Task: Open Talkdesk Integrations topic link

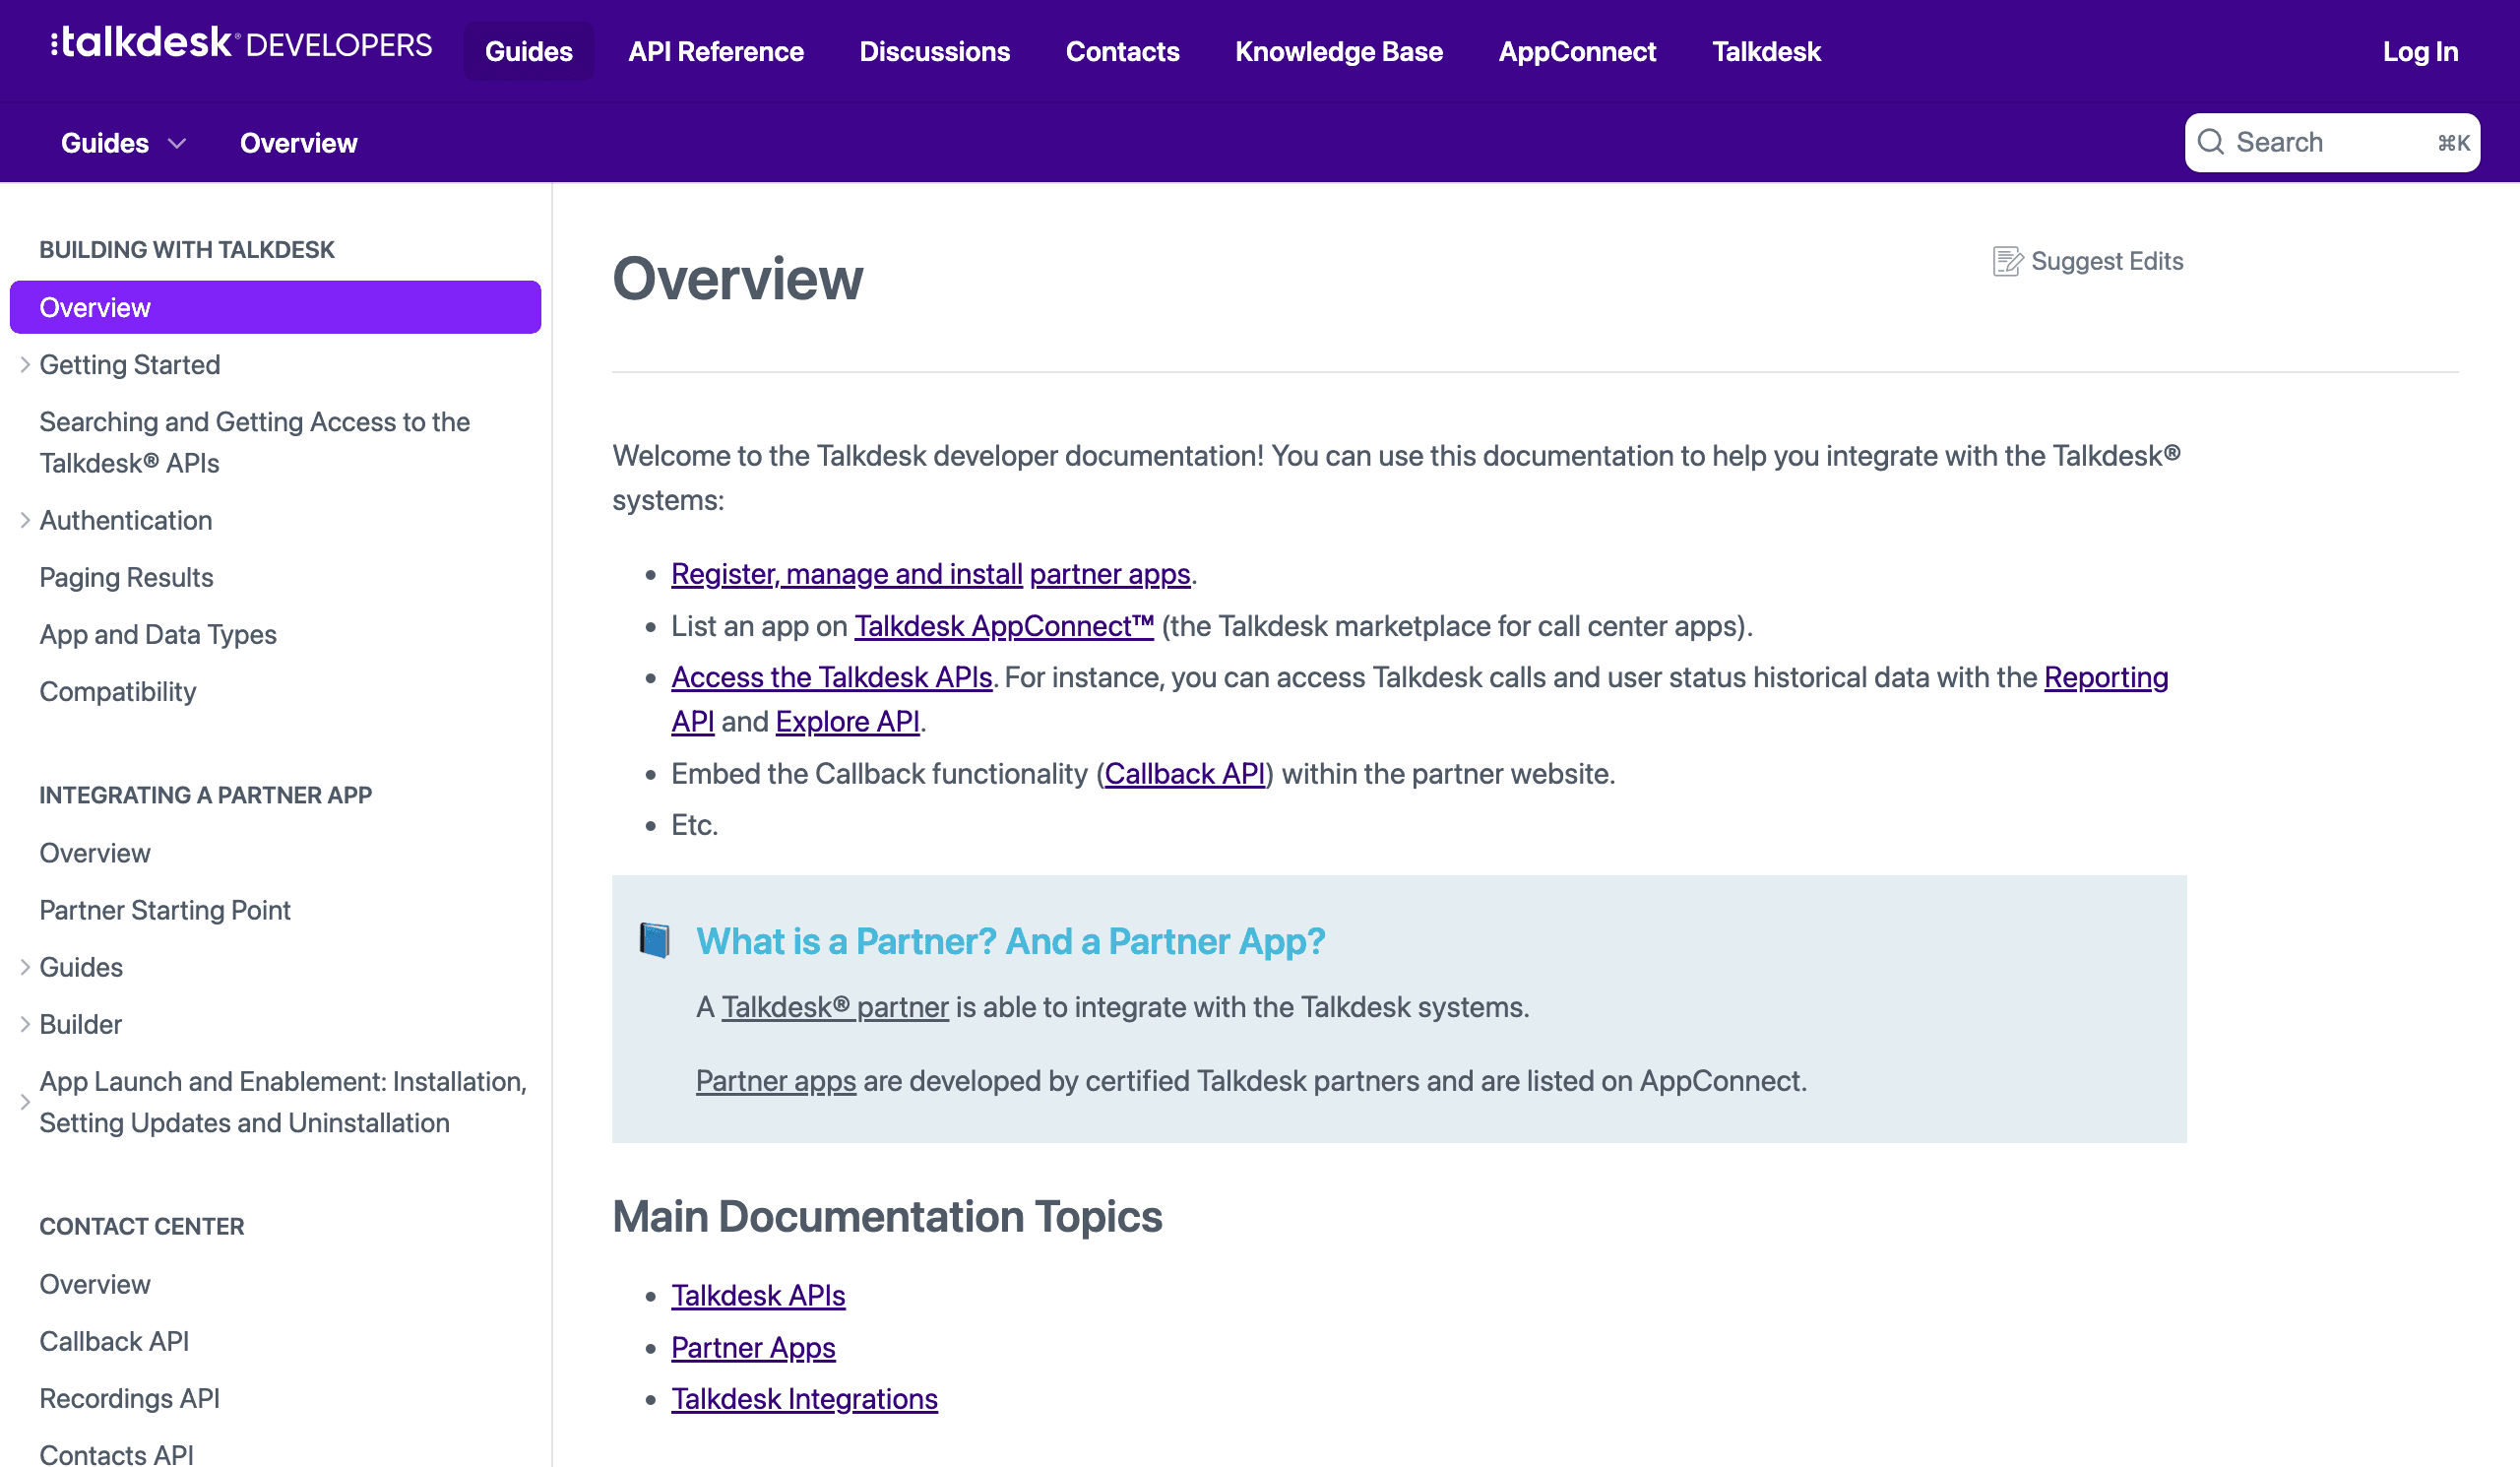Action: pyautogui.click(x=804, y=1398)
